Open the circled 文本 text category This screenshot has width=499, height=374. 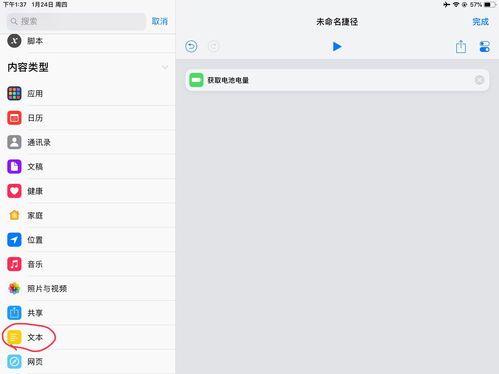[87, 337]
